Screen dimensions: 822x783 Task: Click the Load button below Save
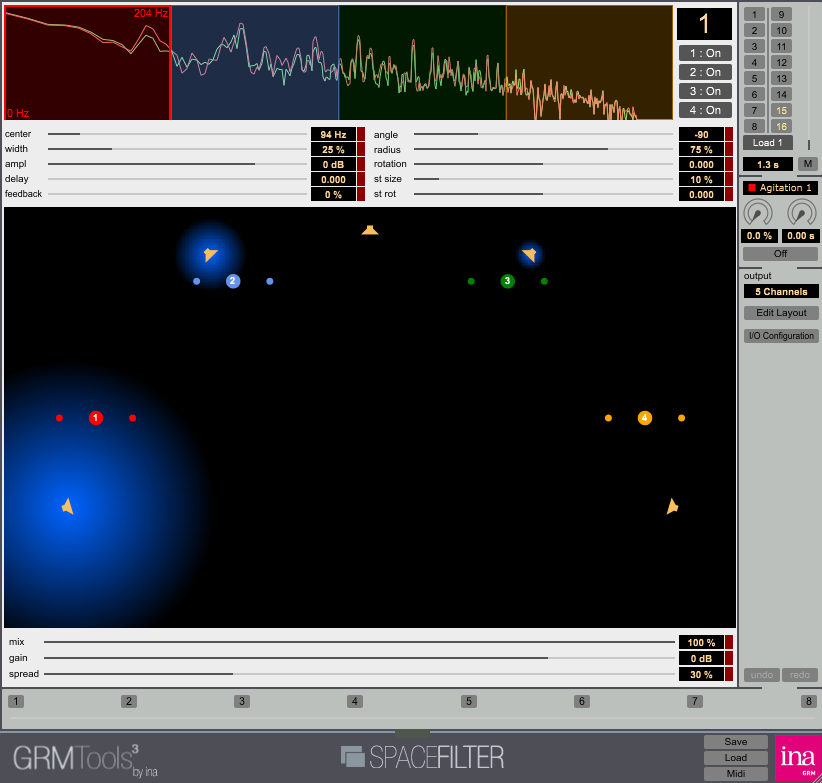(x=736, y=758)
